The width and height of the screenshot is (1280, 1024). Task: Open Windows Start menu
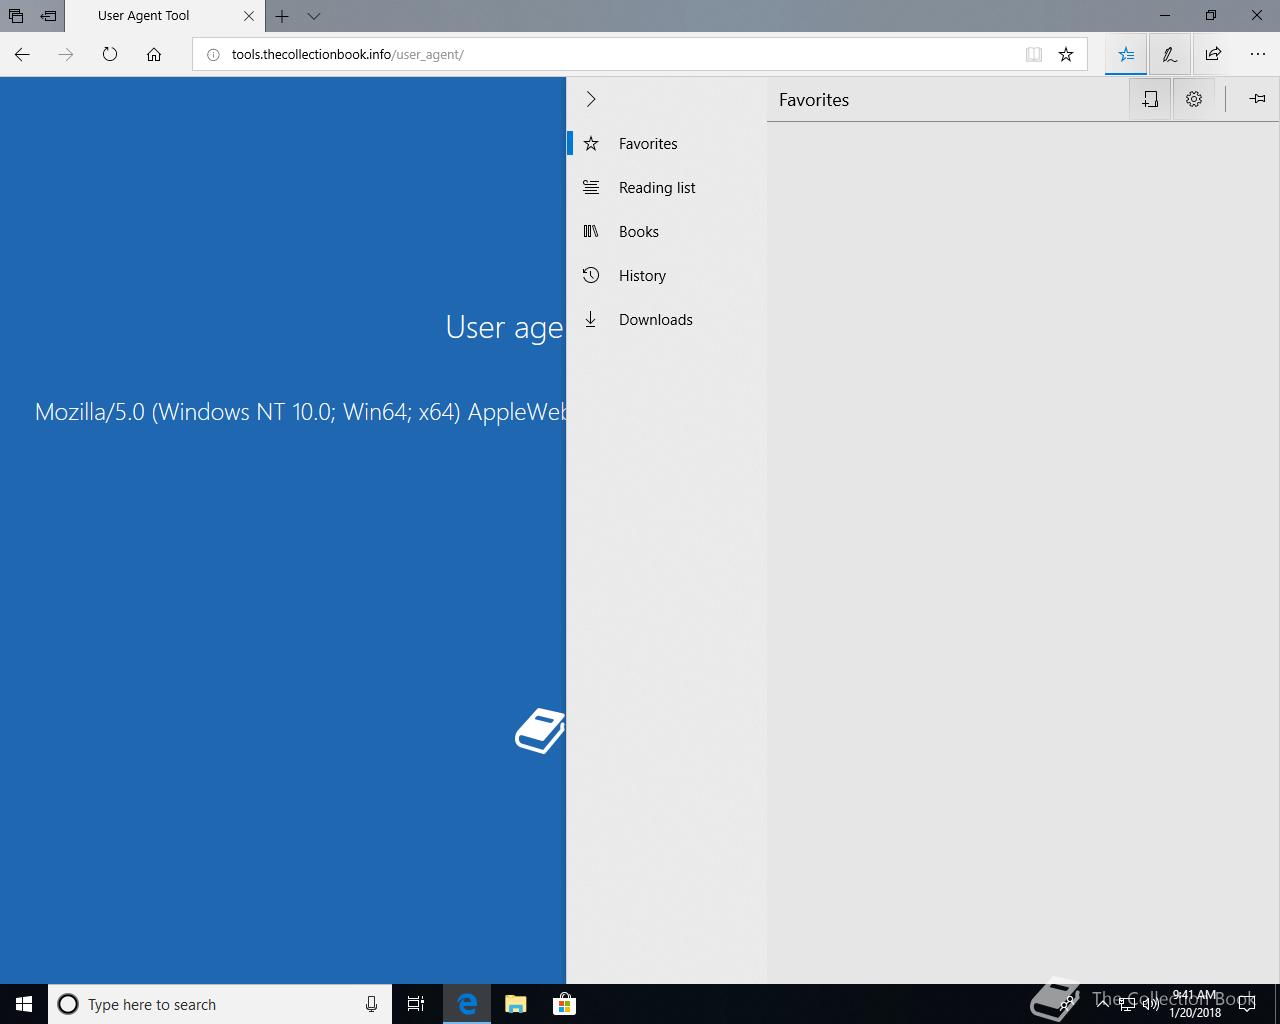(x=24, y=1004)
